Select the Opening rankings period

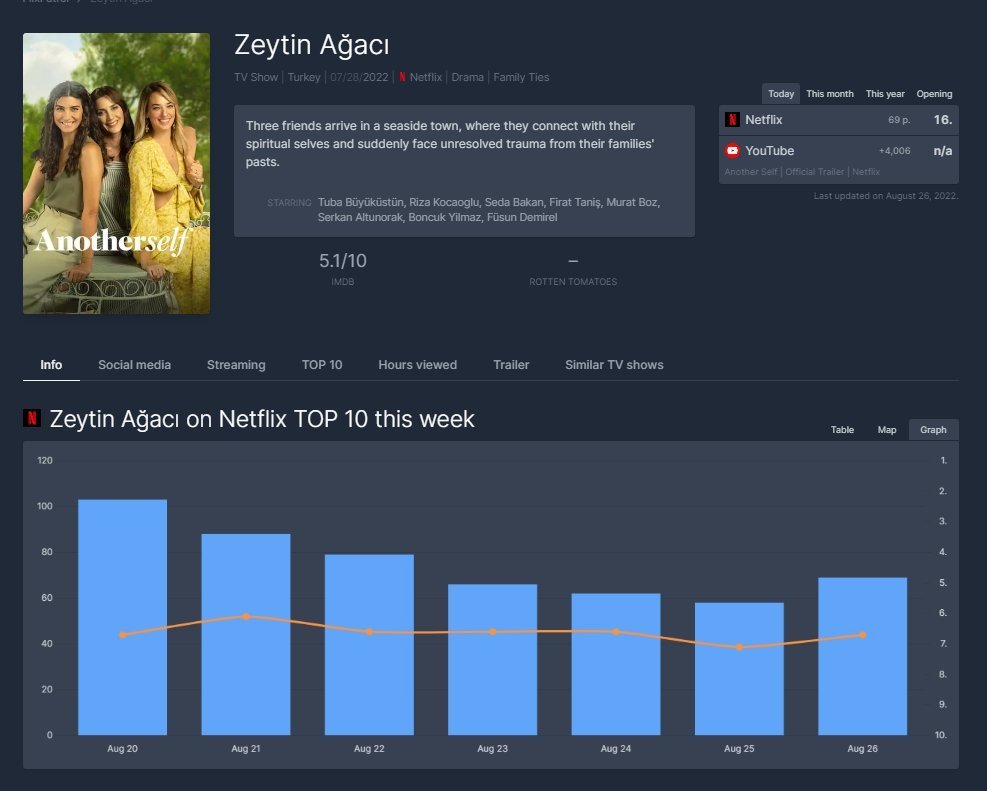[x=934, y=94]
